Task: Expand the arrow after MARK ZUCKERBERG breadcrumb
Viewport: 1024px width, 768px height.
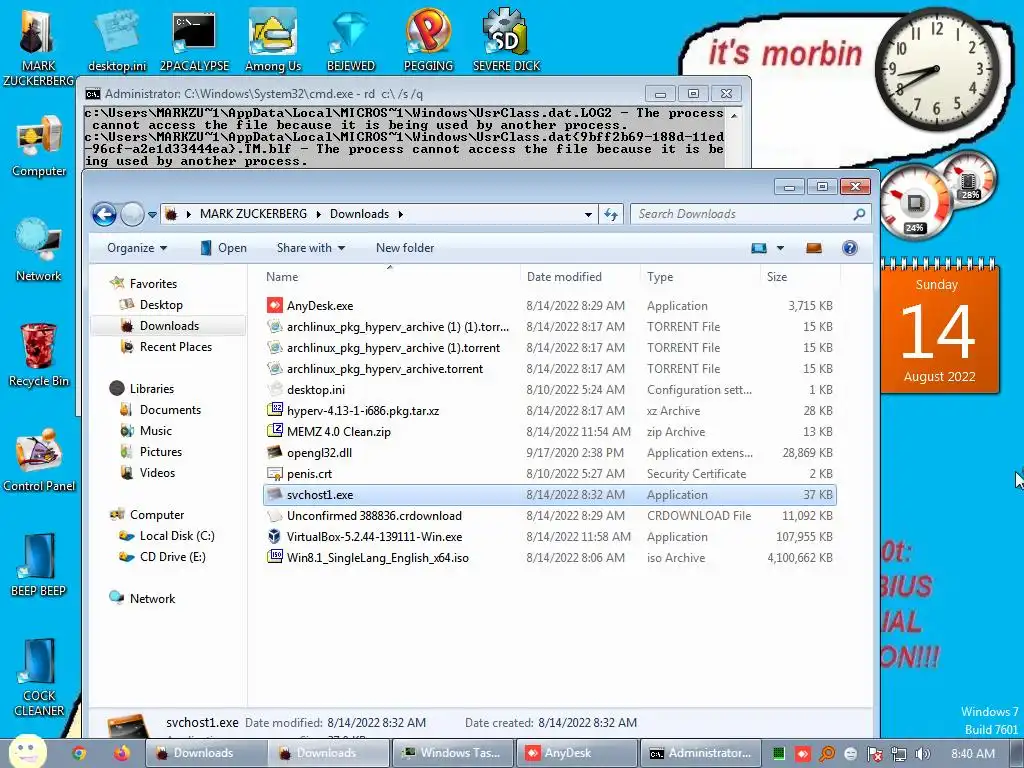Action: [319, 214]
